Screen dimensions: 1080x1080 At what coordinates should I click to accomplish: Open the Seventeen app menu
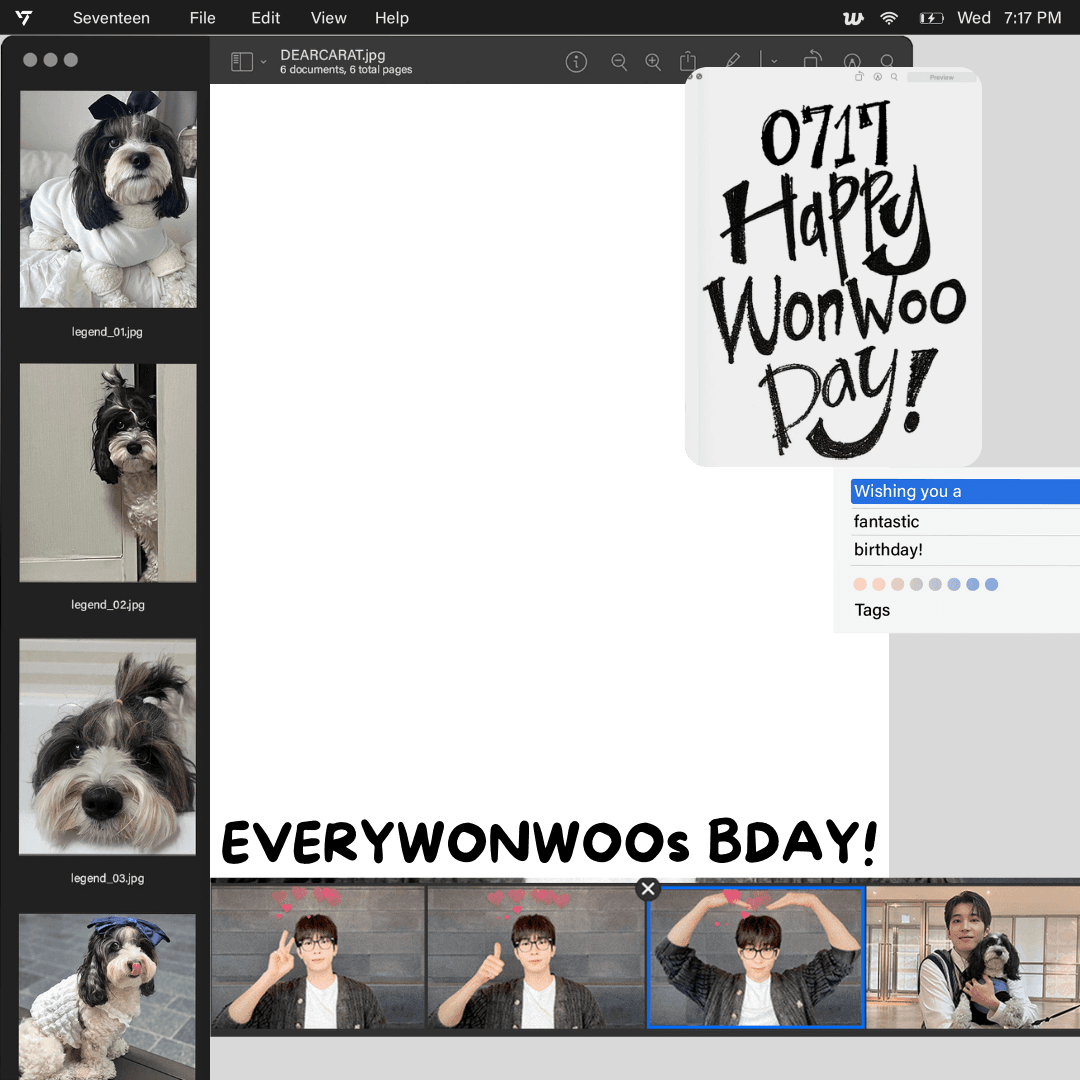(x=111, y=18)
